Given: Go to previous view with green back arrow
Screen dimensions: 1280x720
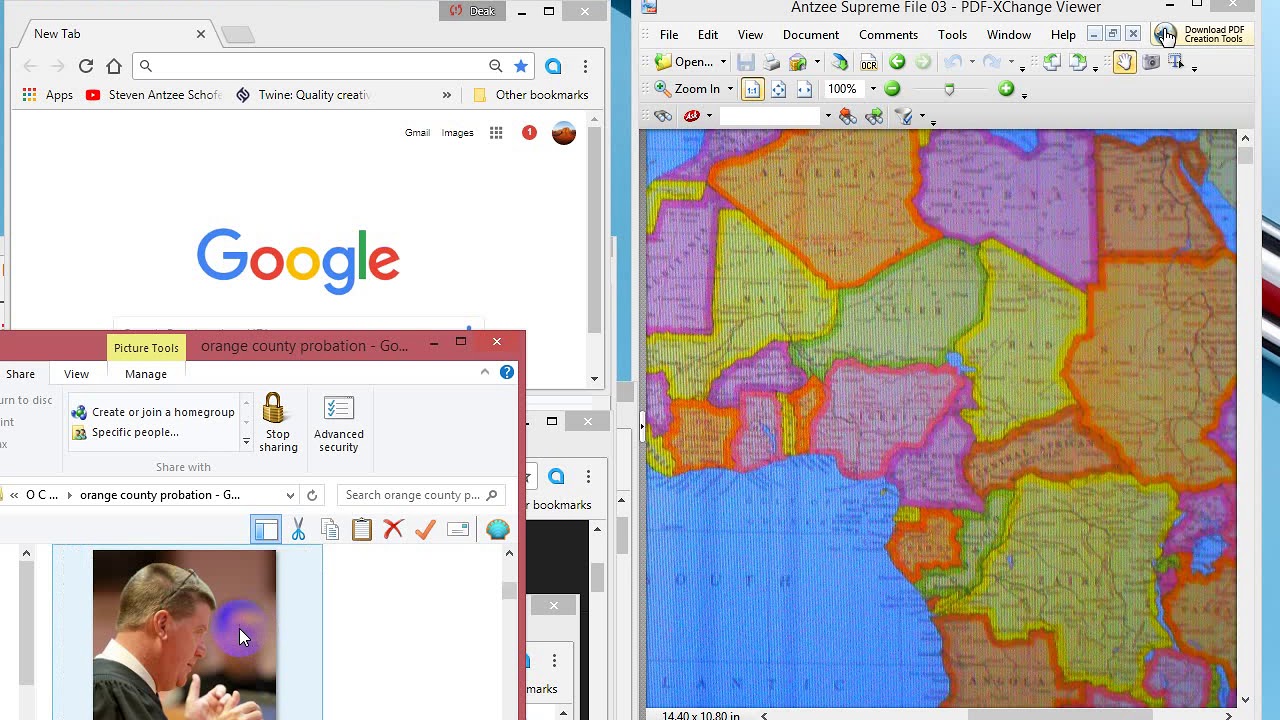Looking at the screenshot, I should (x=897, y=62).
